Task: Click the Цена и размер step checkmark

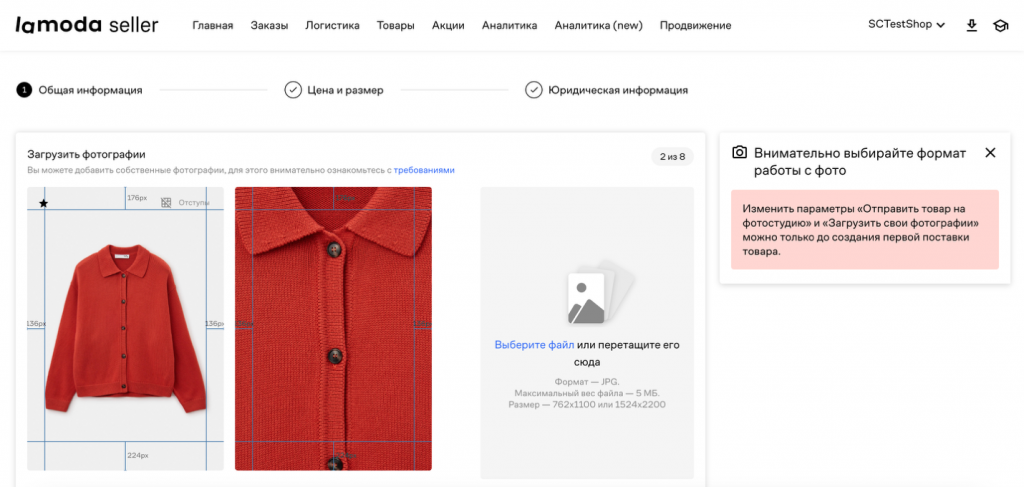Action: click(293, 90)
